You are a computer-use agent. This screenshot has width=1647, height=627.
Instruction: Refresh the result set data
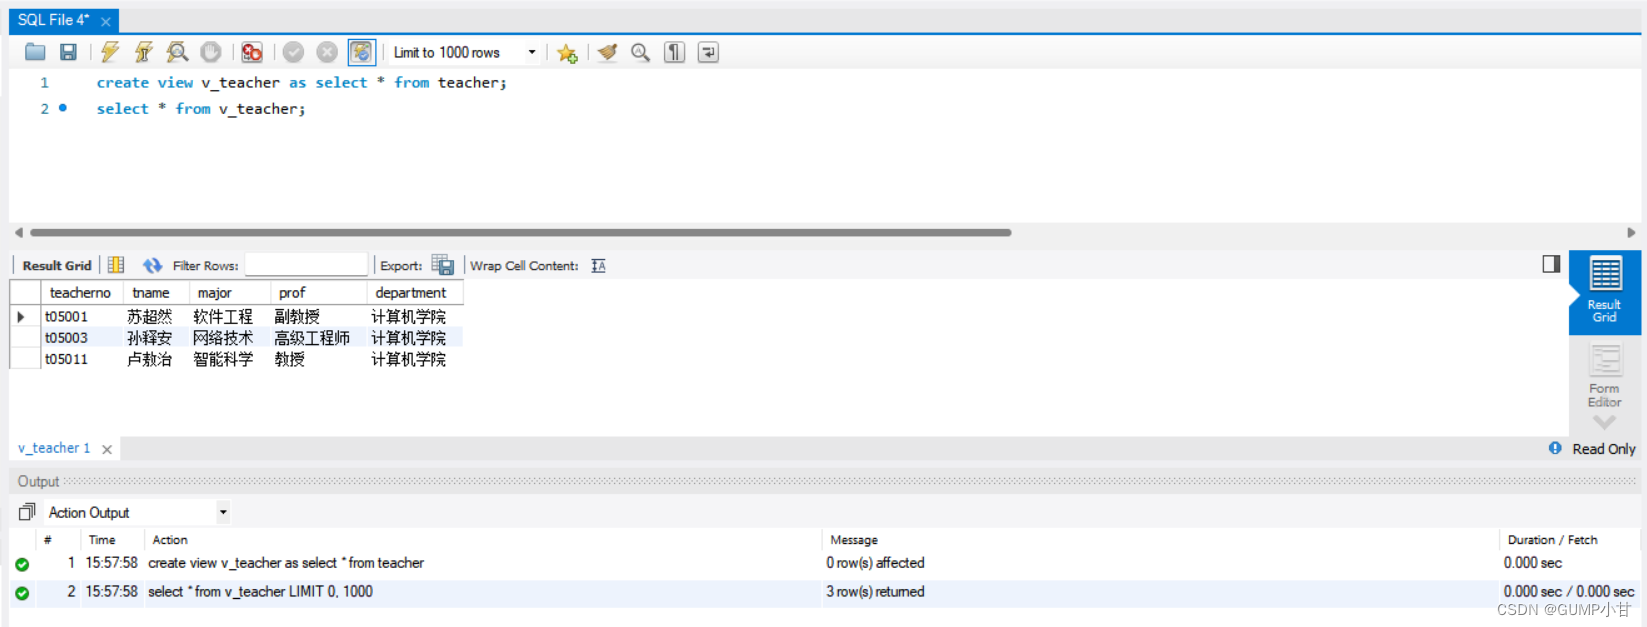pyautogui.click(x=152, y=265)
